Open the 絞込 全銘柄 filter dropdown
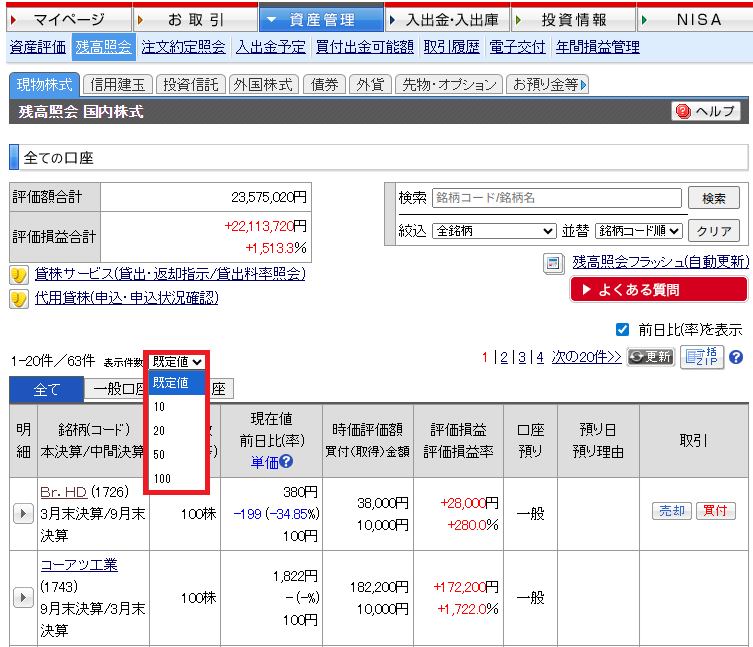This screenshot has height=647, width=753. [493, 231]
